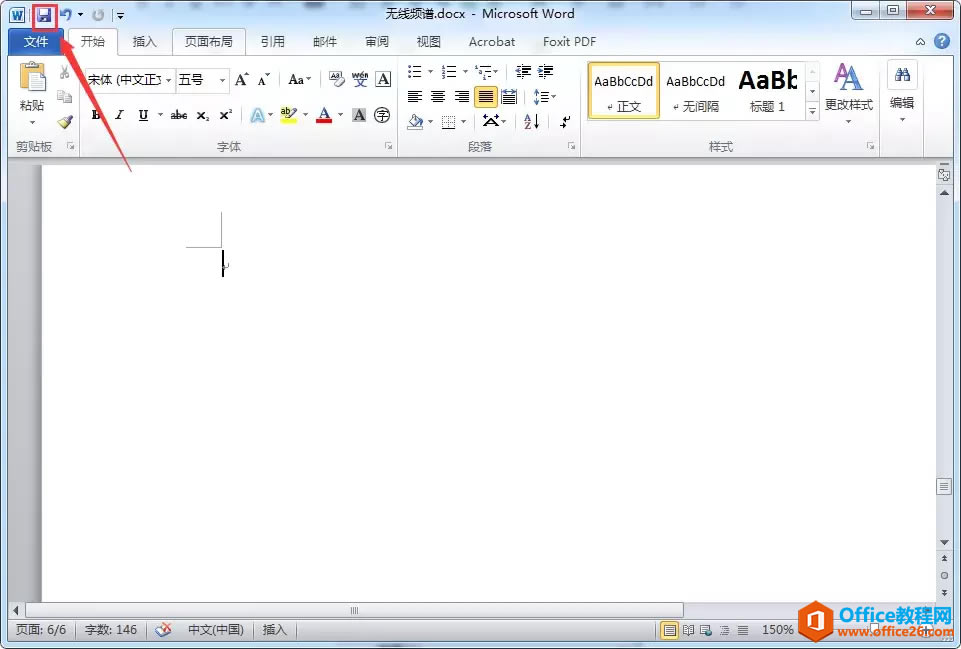Image resolution: width=961 pixels, height=649 pixels.
Task: Click the Text Effects glowing A icon
Action: coord(257,115)
